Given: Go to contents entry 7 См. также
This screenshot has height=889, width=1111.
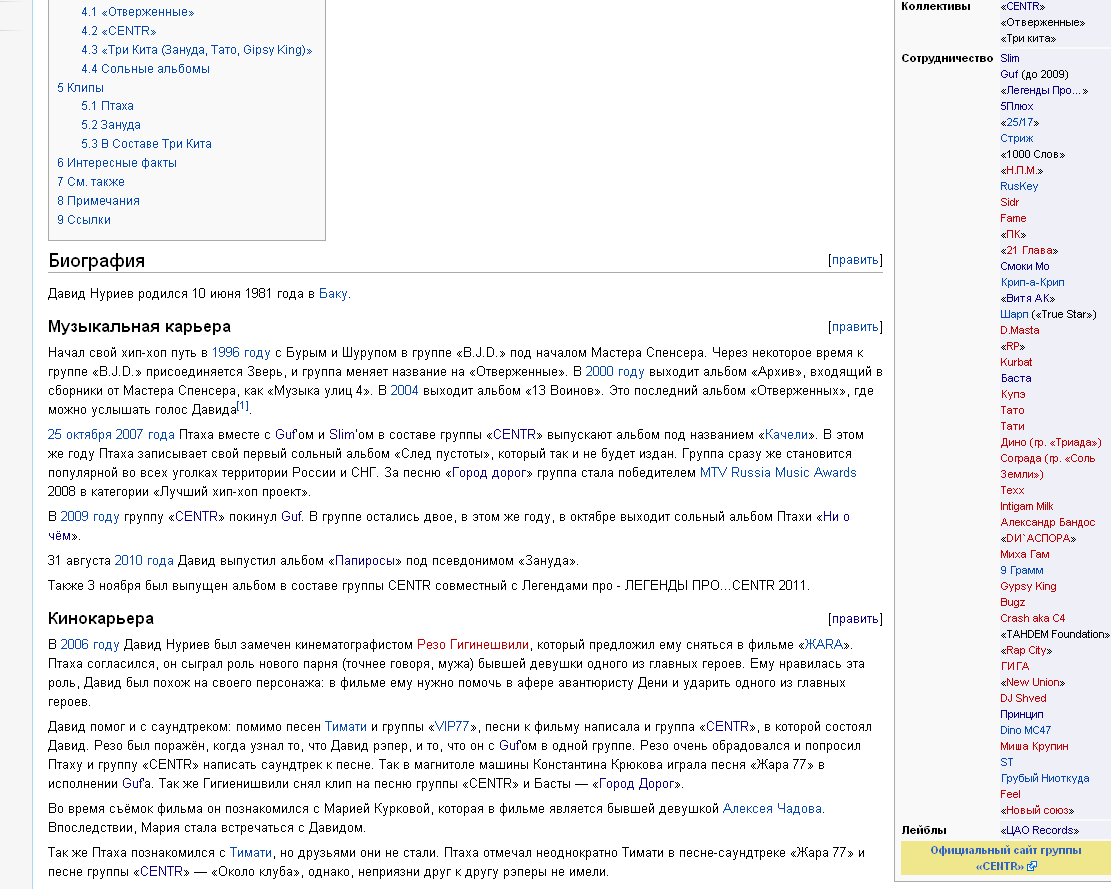Looking at the screenshot, I should [x=91, y=182].
